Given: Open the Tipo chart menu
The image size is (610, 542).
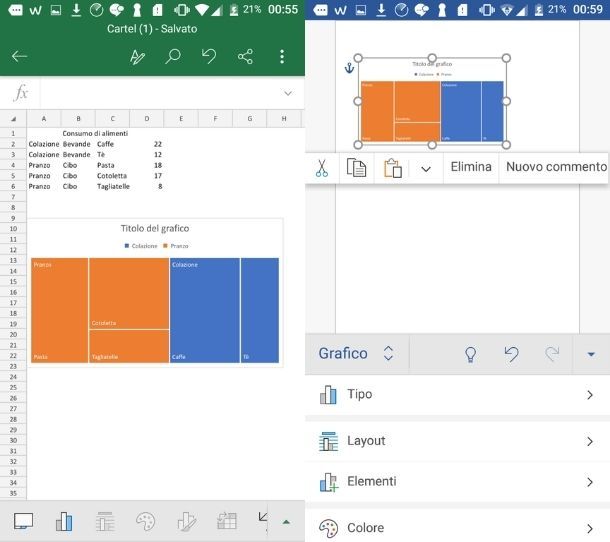Looking at the screenshot, I should pos(458,395).
